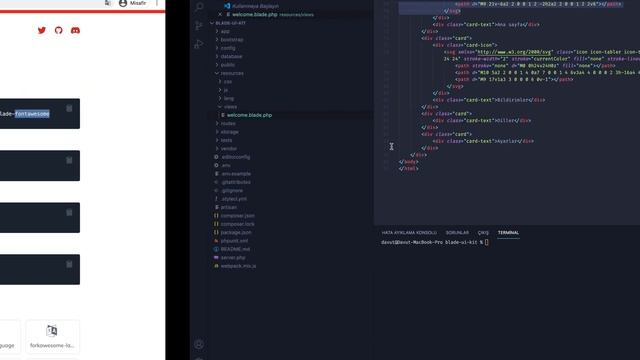Select the highlighted fontawesome text

click(32, 113)
